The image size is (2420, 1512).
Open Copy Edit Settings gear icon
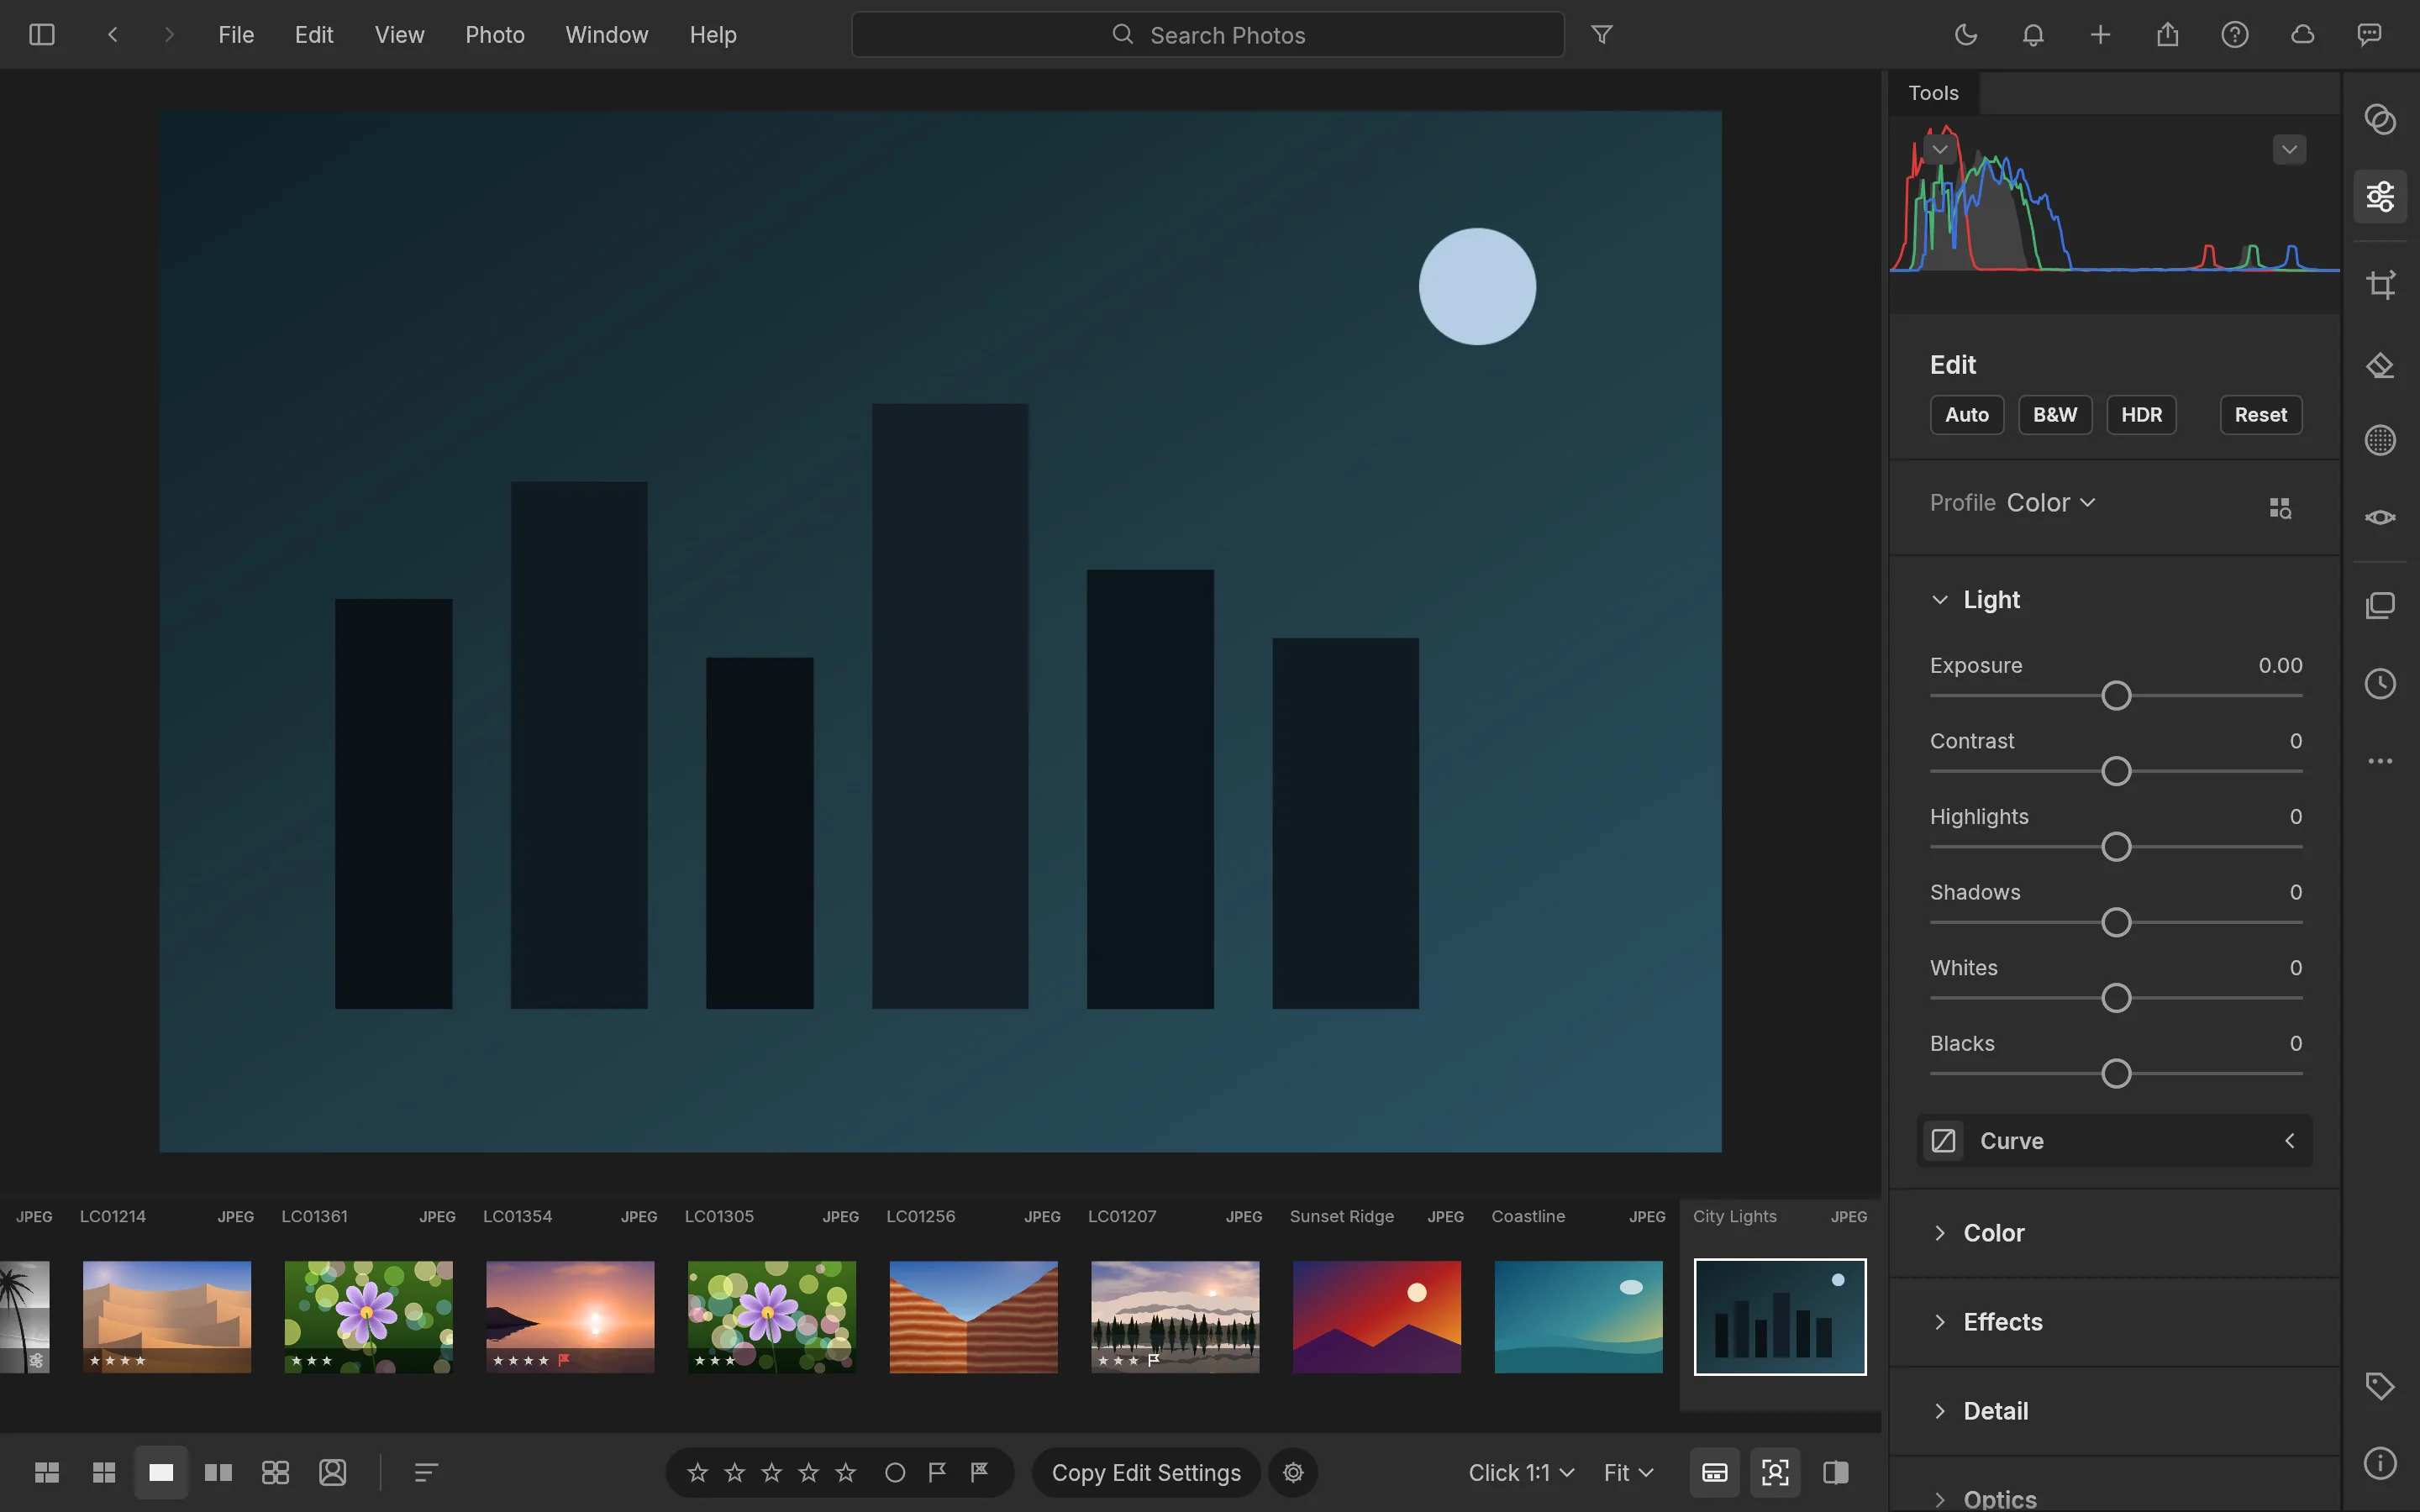[1293, 1472]
